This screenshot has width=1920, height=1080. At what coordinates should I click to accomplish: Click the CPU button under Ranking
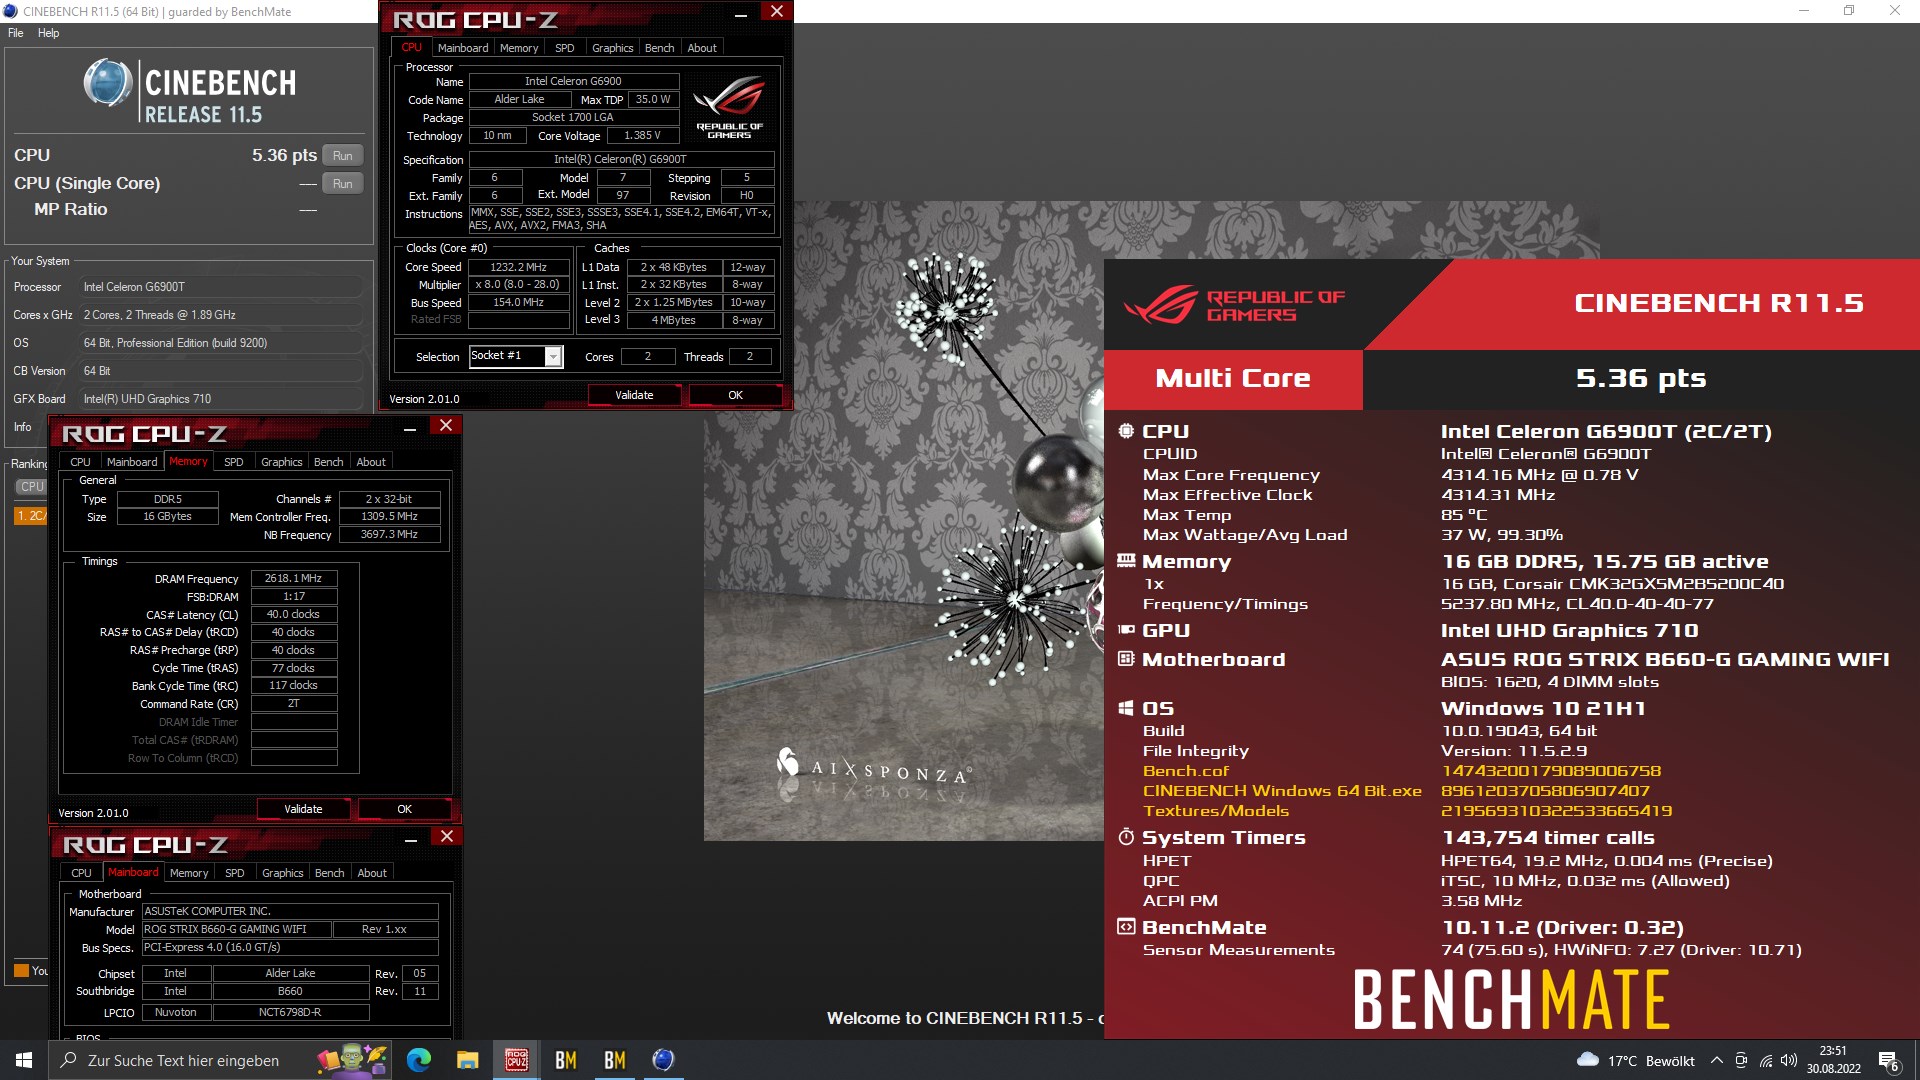31,487
